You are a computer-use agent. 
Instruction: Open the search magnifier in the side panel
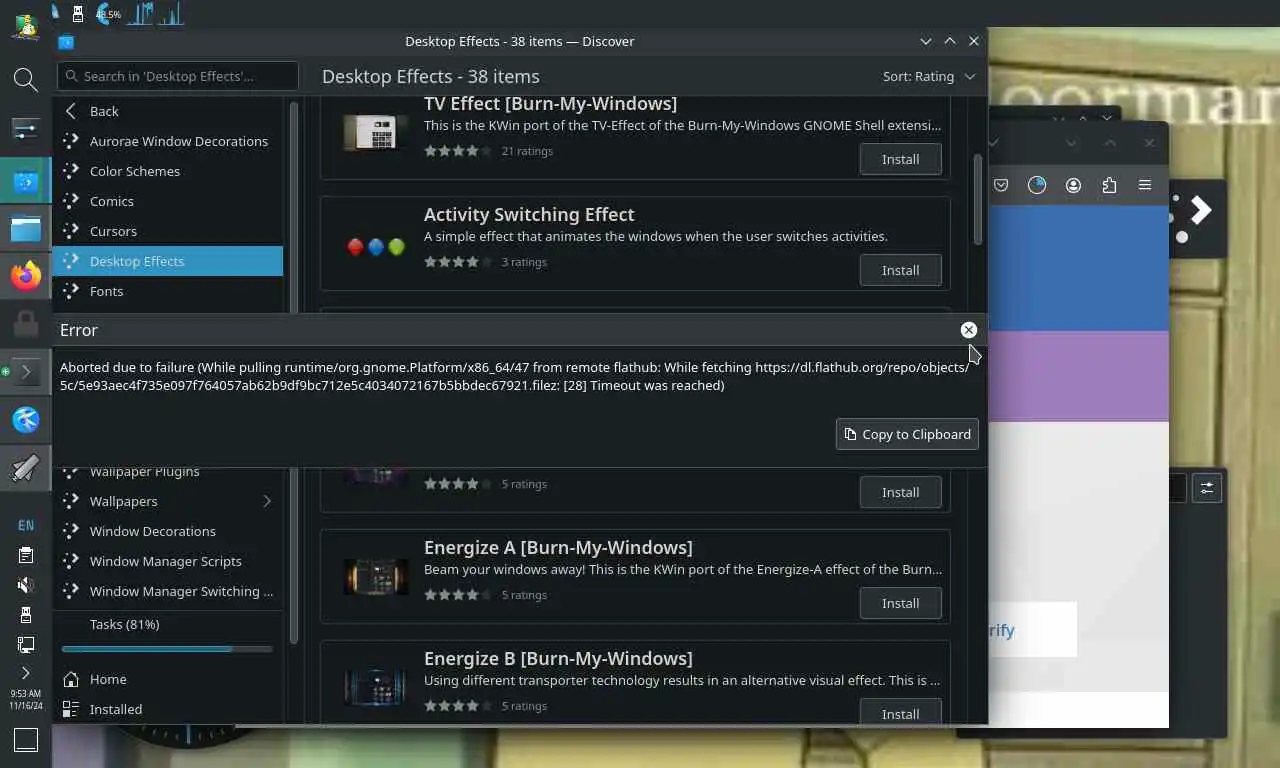coord(25,79)
